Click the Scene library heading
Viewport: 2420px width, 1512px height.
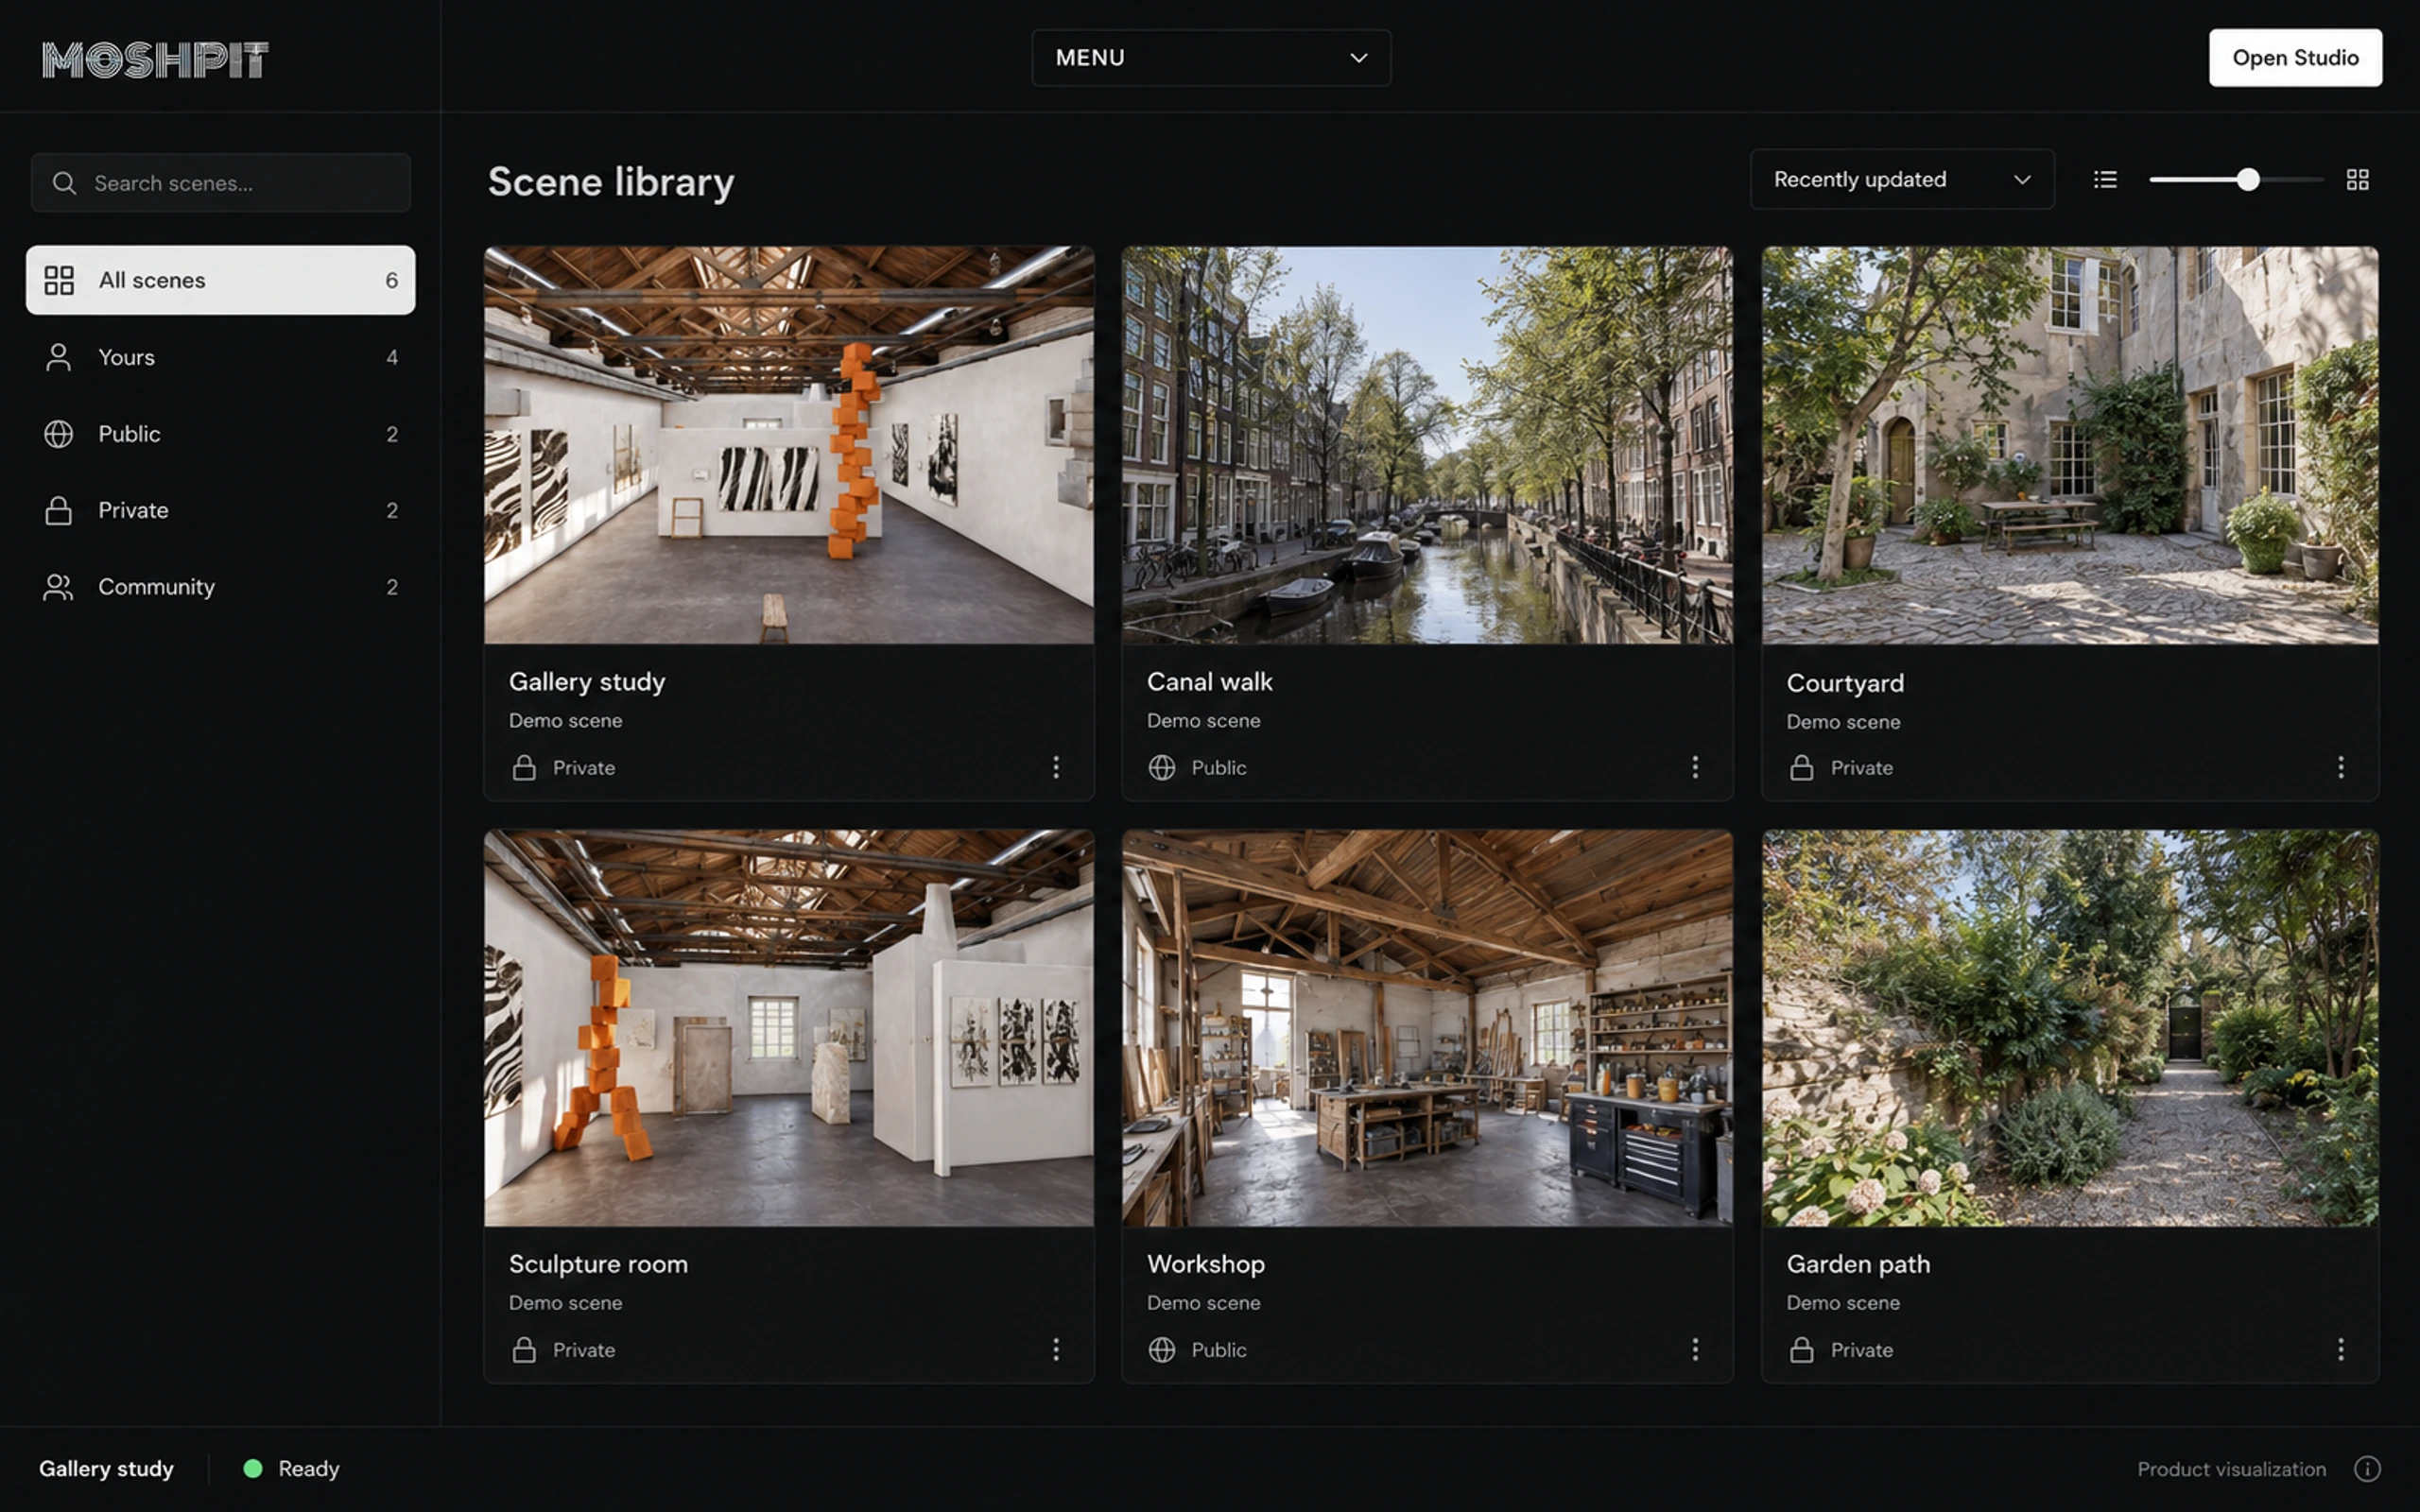point(611,182)
